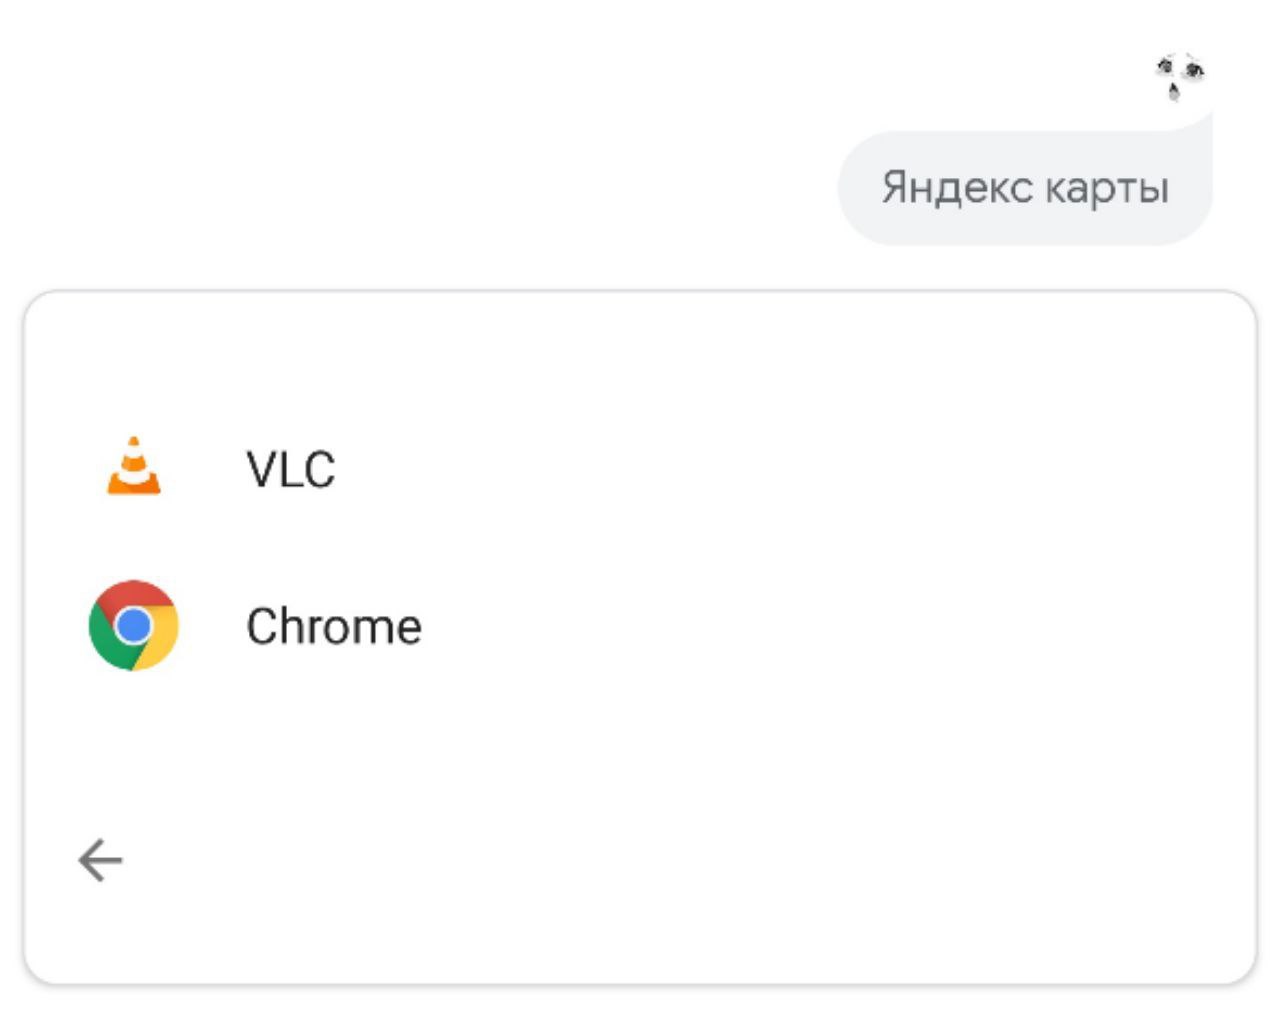Tap the user avatar above the message
Viewport: 1280px width, 1025px height.
[1180, 76]
